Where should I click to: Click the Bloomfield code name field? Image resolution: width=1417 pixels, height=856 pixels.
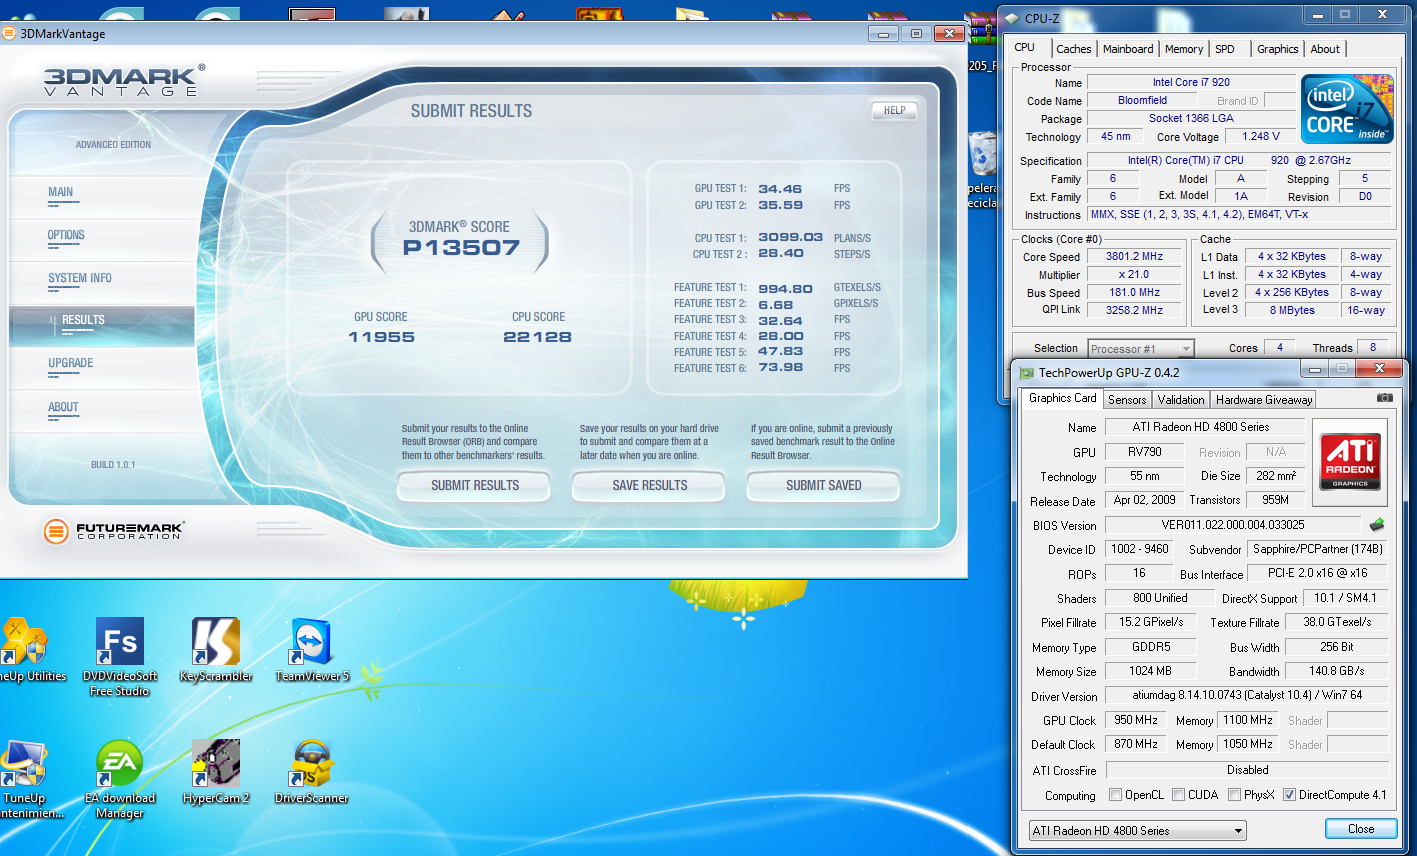tap(1142, 100)
